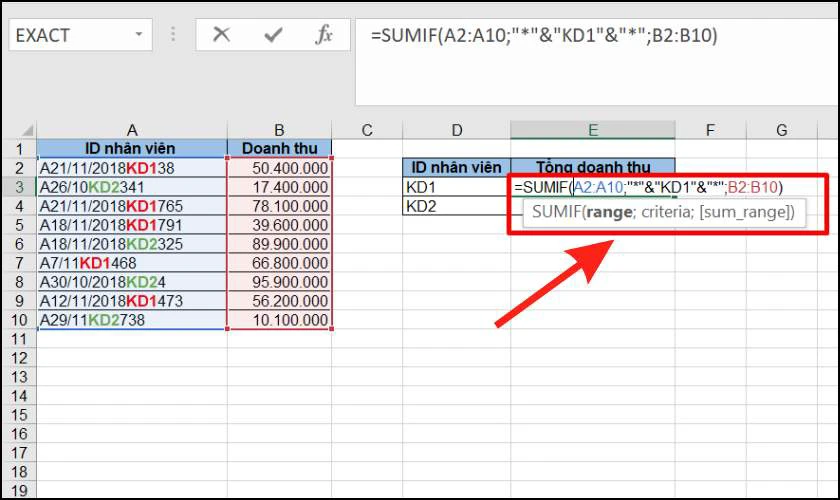Select cell A18/11/2018KD1791
The image size is (840, 500).
(132, 225)
